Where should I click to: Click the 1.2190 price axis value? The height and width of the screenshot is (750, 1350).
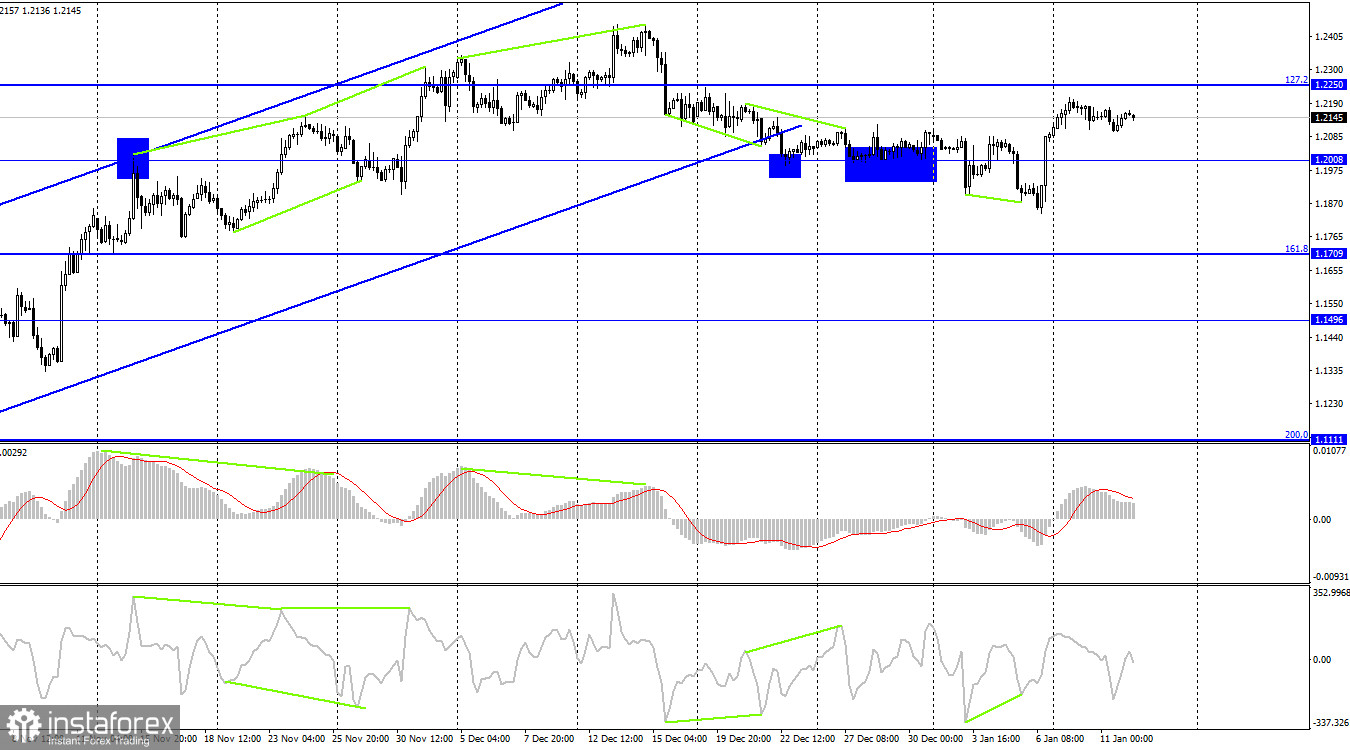click(x=1331, y=103)
